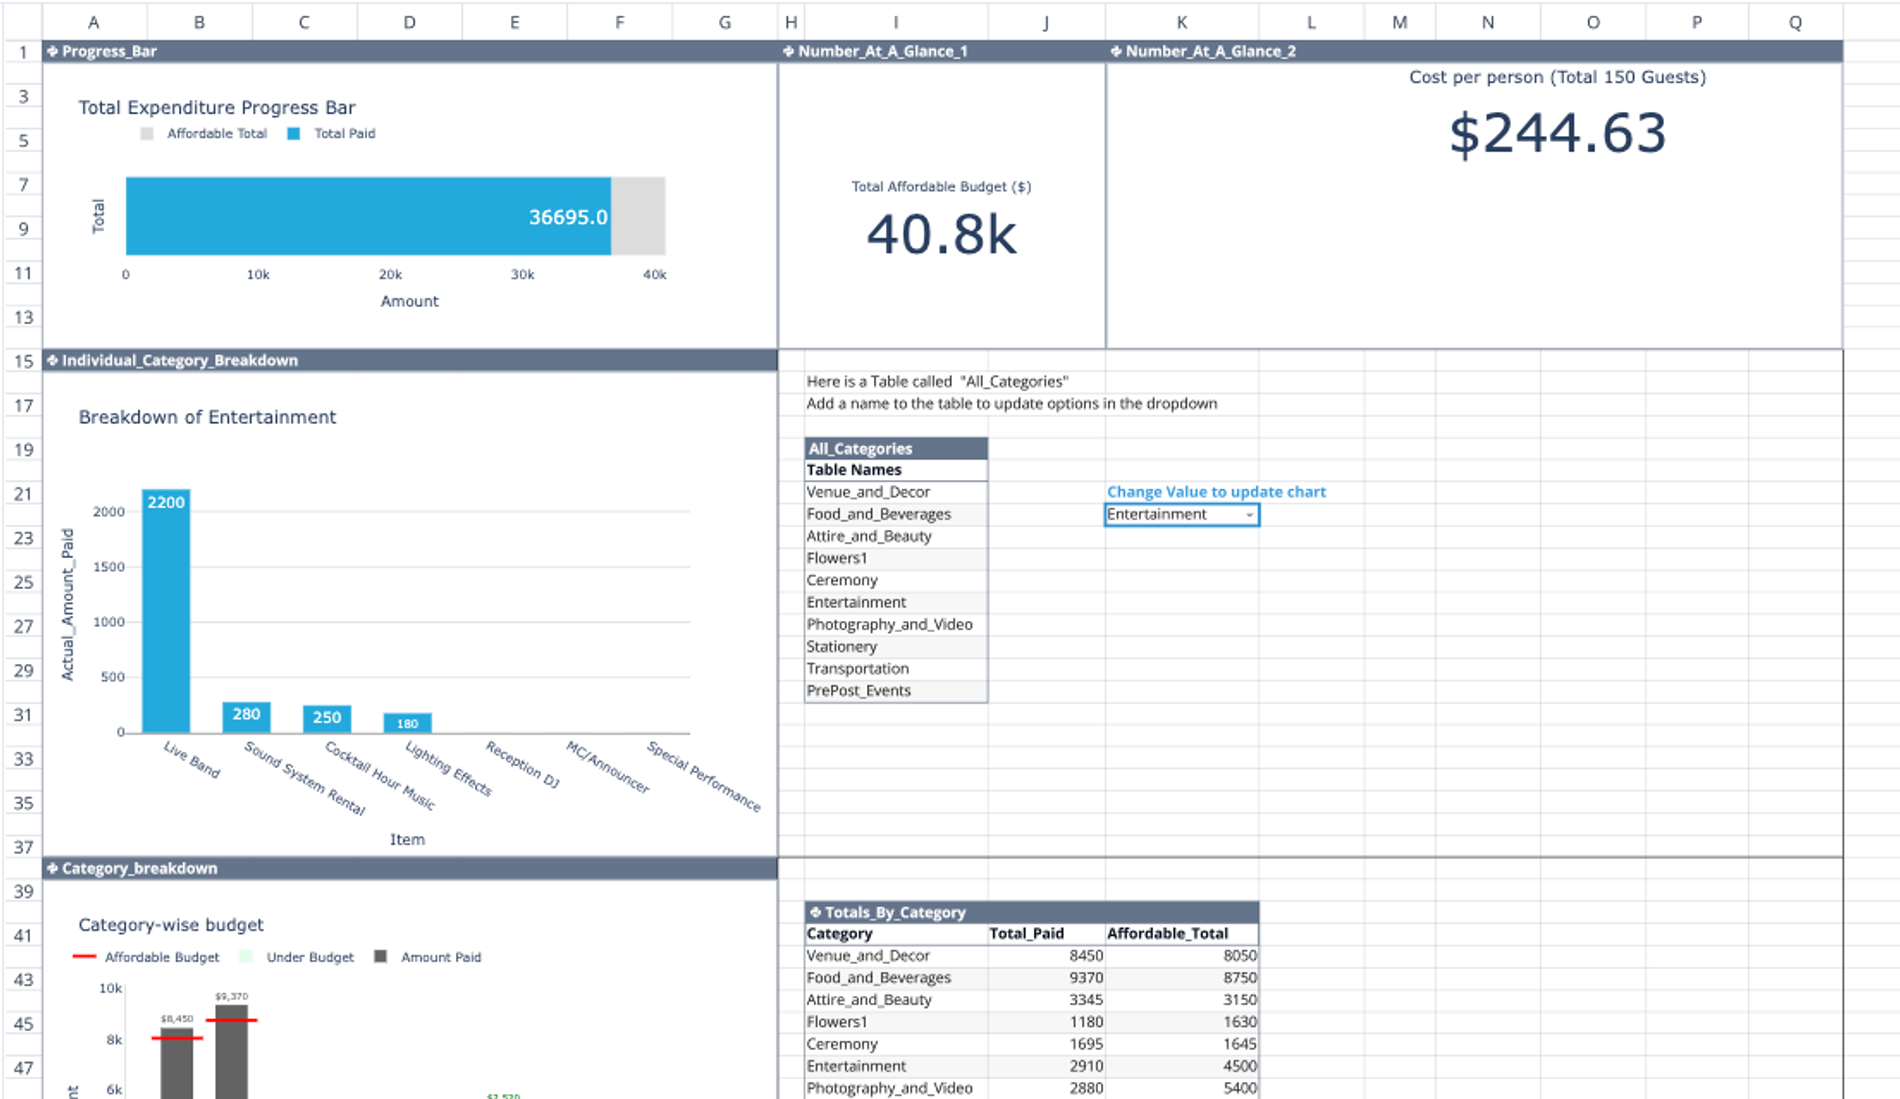Click the Breakdown of Entertainment chart title
Viewport: 1900px width, 1099px height.
pos(207,417)
